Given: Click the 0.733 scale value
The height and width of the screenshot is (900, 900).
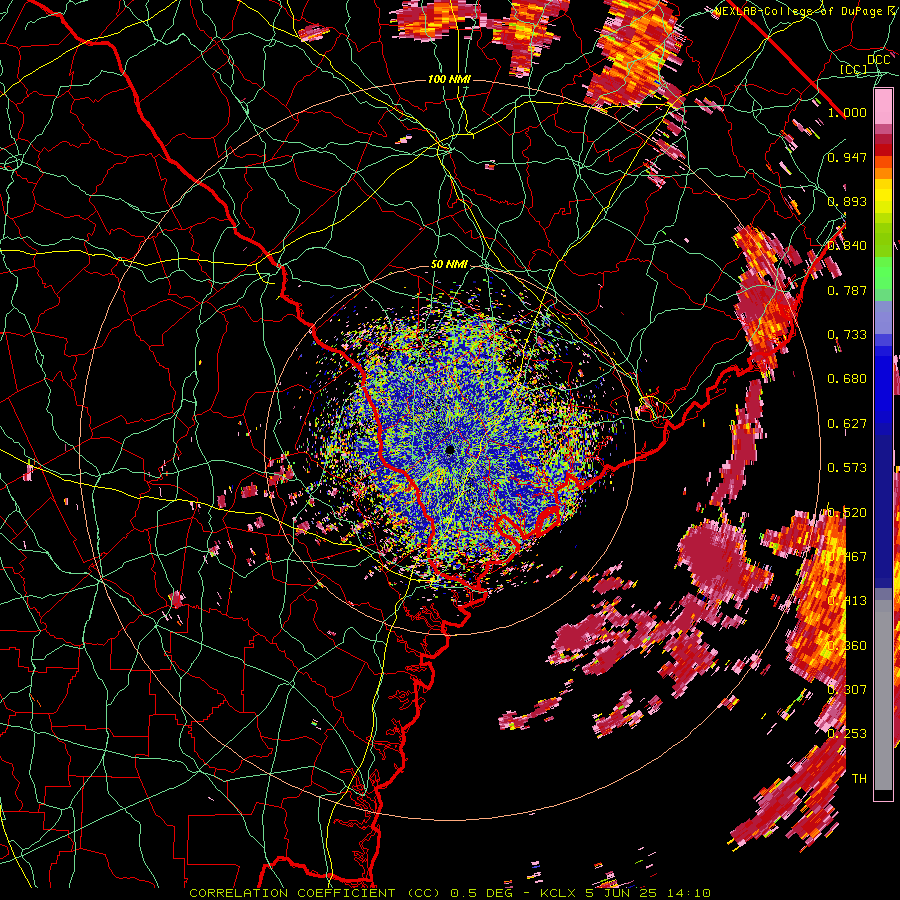Looking at the screenshot, I should coord(847,335).
